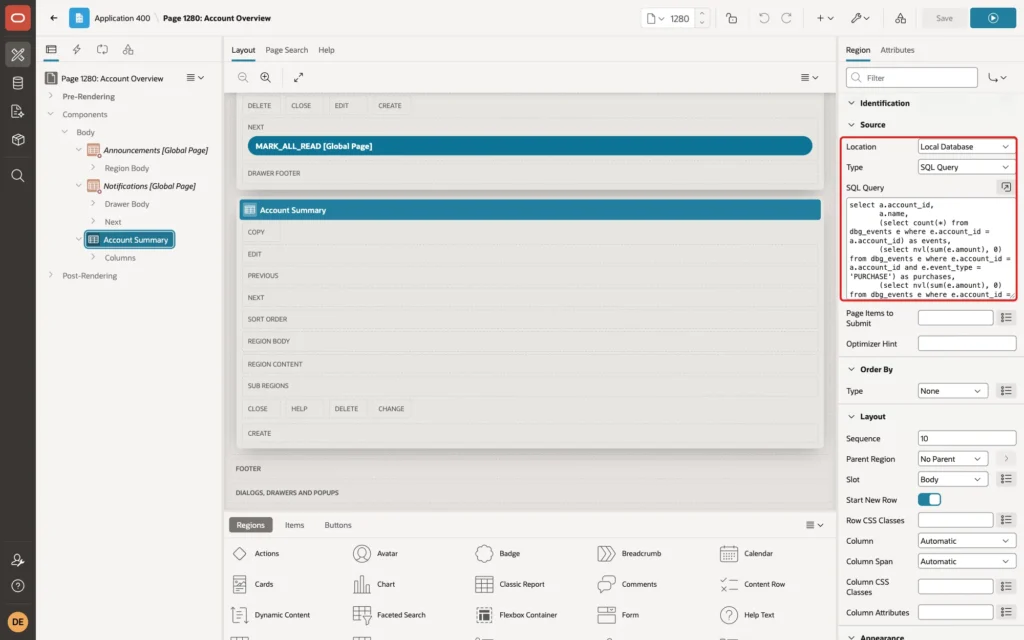
Task: Undo the last change
Action: coord(763,18)
